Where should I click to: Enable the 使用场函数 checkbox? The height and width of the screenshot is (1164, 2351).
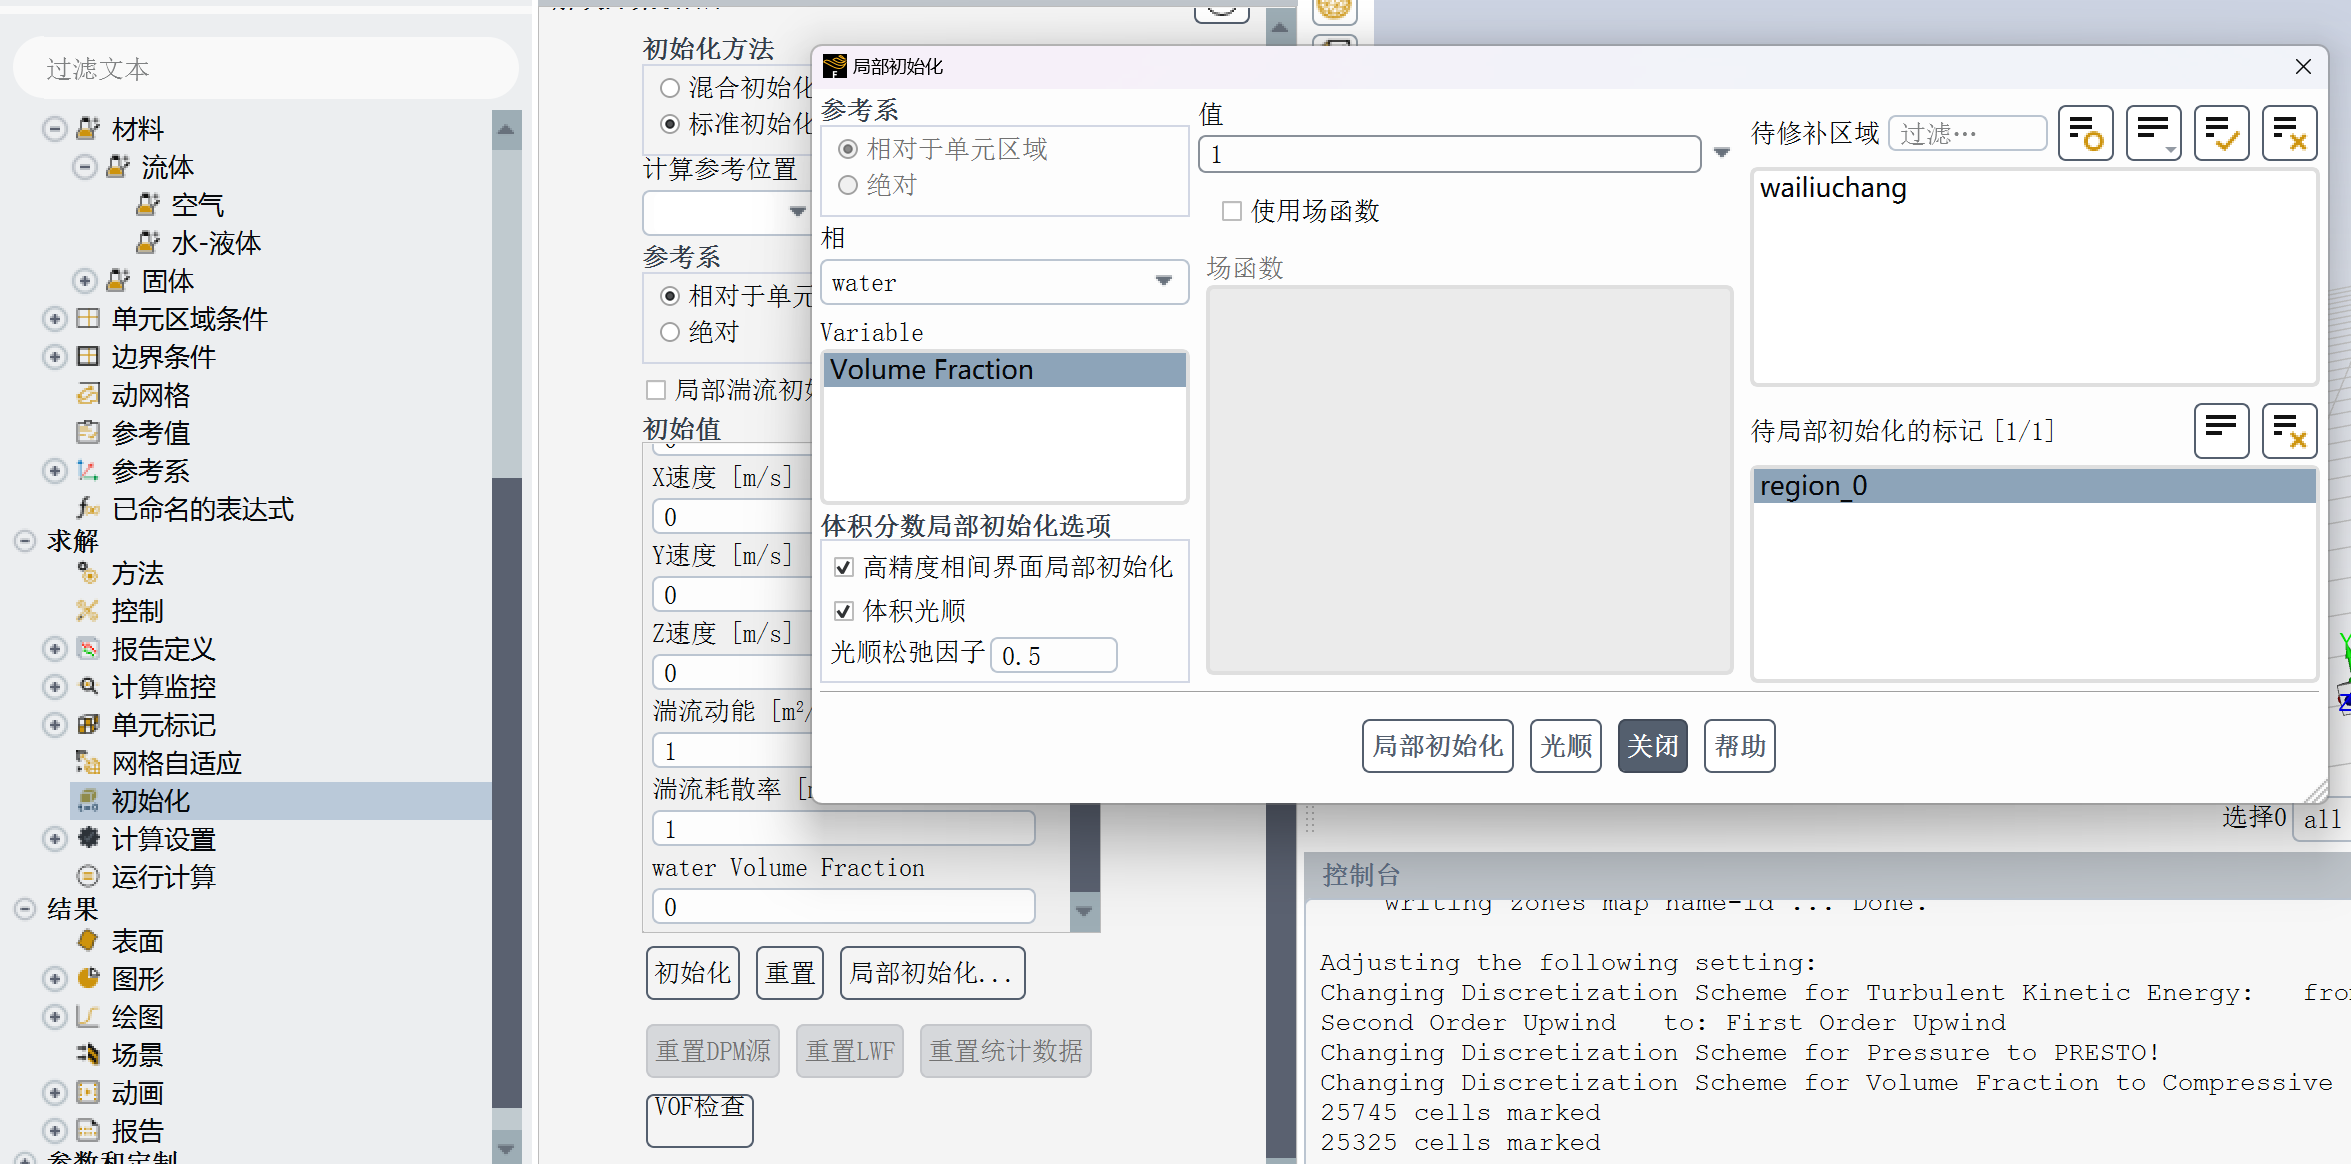click(x=1232, y=211)
